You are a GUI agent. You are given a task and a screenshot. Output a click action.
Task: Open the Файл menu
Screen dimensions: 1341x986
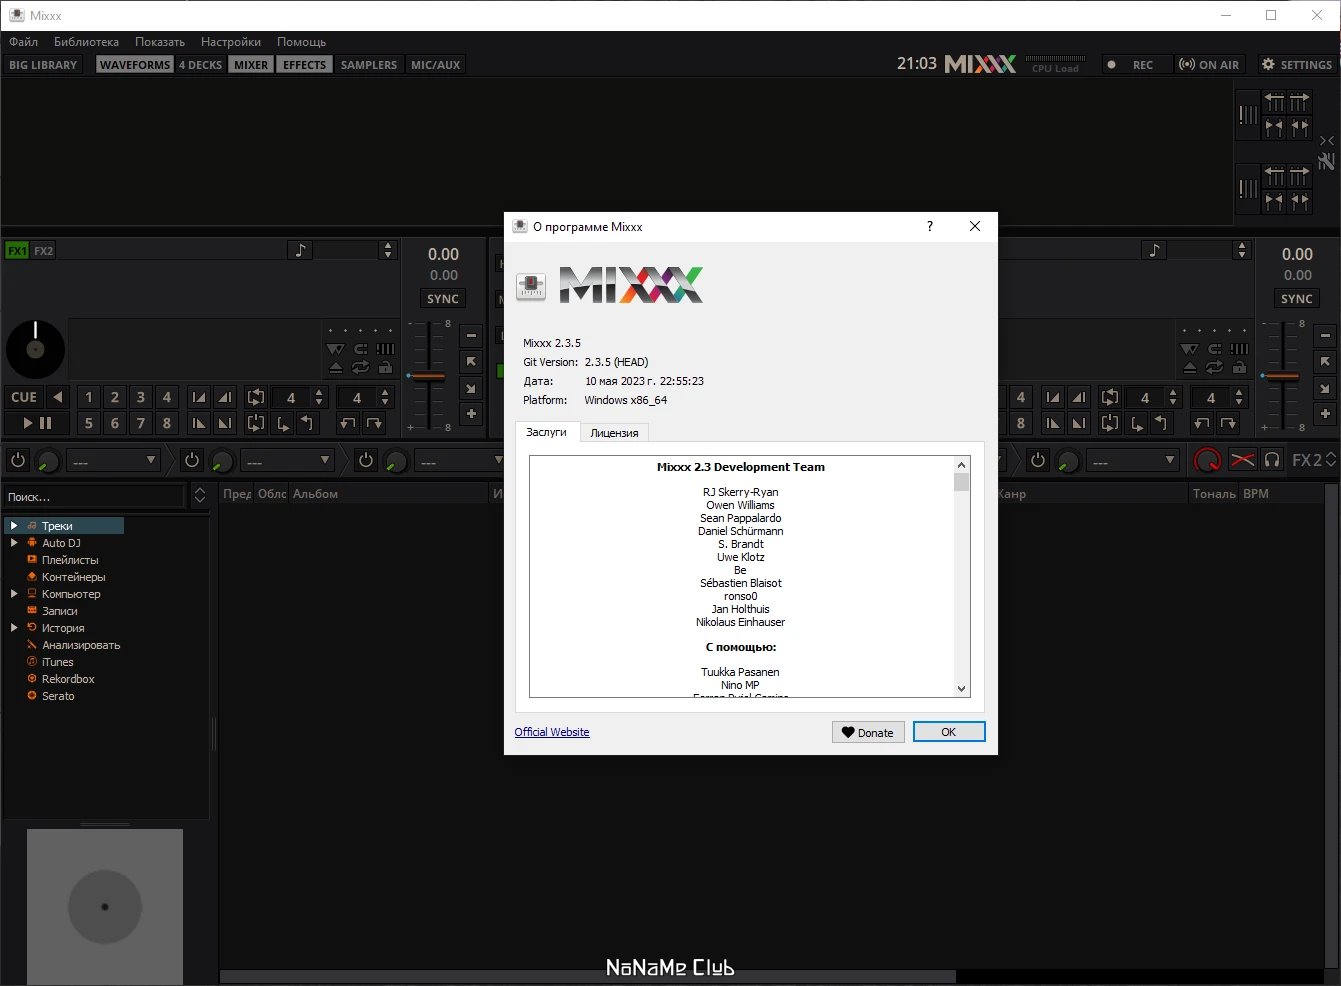[x=23, y=42]
